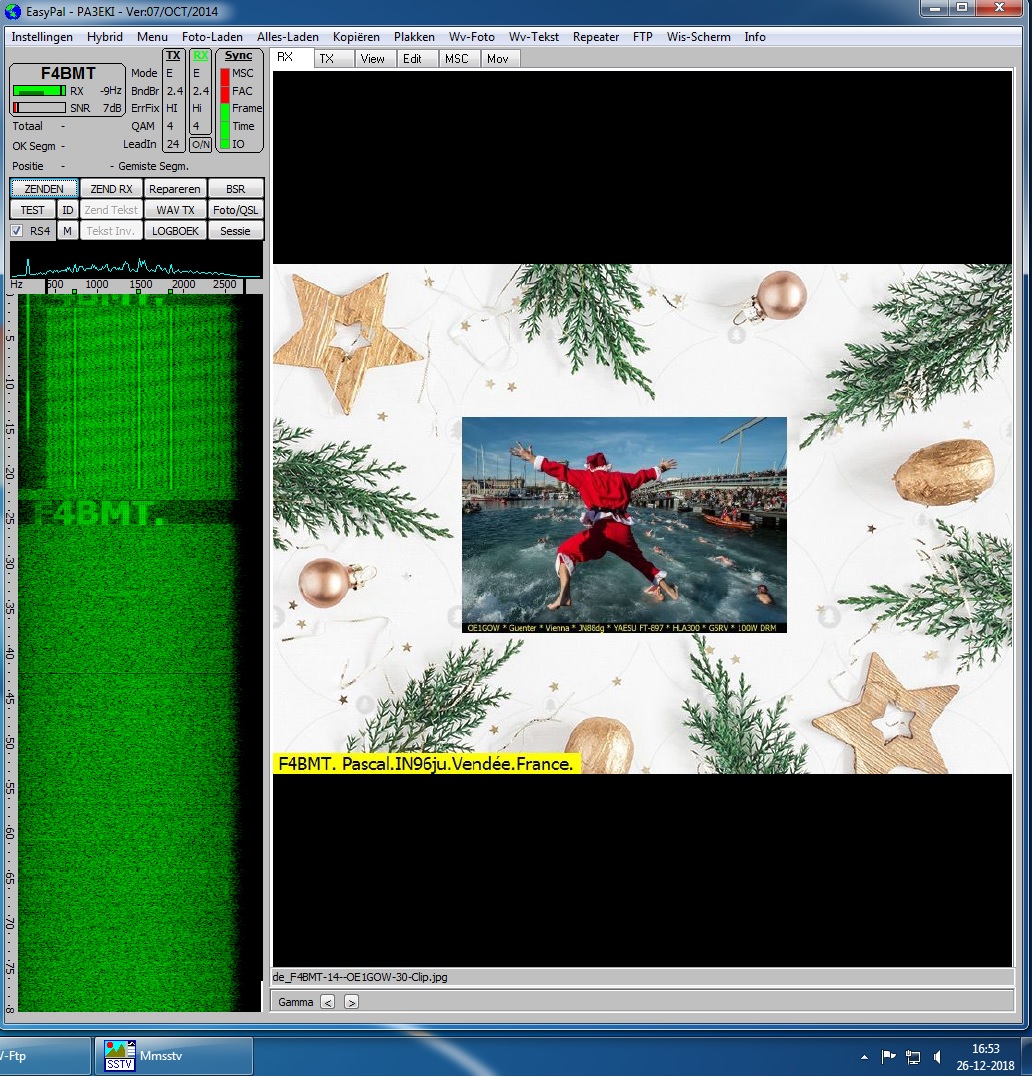1032x1080 pixels.
Task: Click the IO sync green indicator
Action: (225, 144)
